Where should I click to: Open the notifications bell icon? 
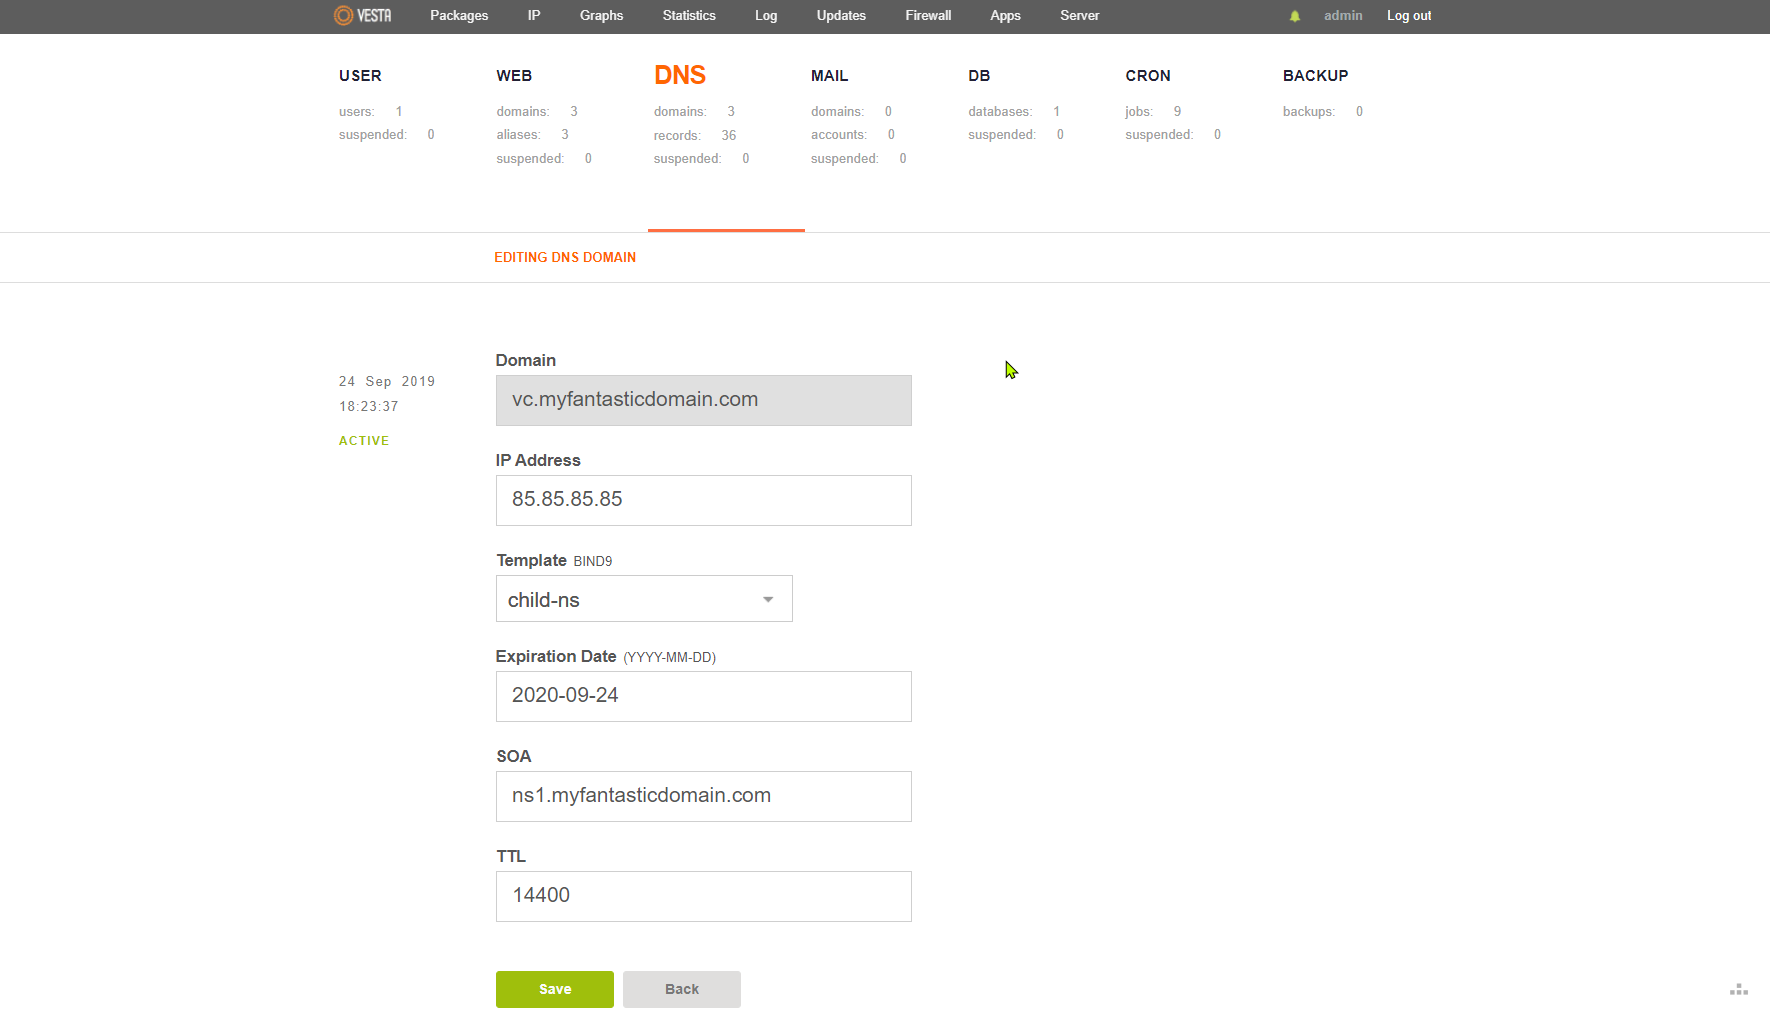click(x=1295, y=16)
